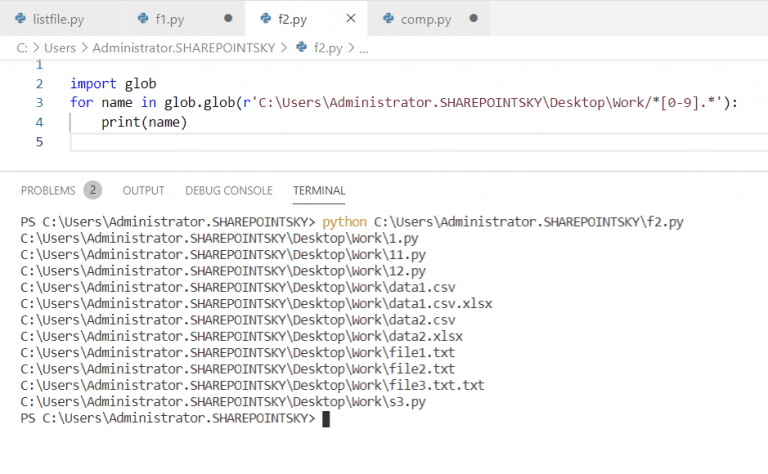Select Administrator.SHAREPOINTSKY breadcrumb segment

point(184,48)
